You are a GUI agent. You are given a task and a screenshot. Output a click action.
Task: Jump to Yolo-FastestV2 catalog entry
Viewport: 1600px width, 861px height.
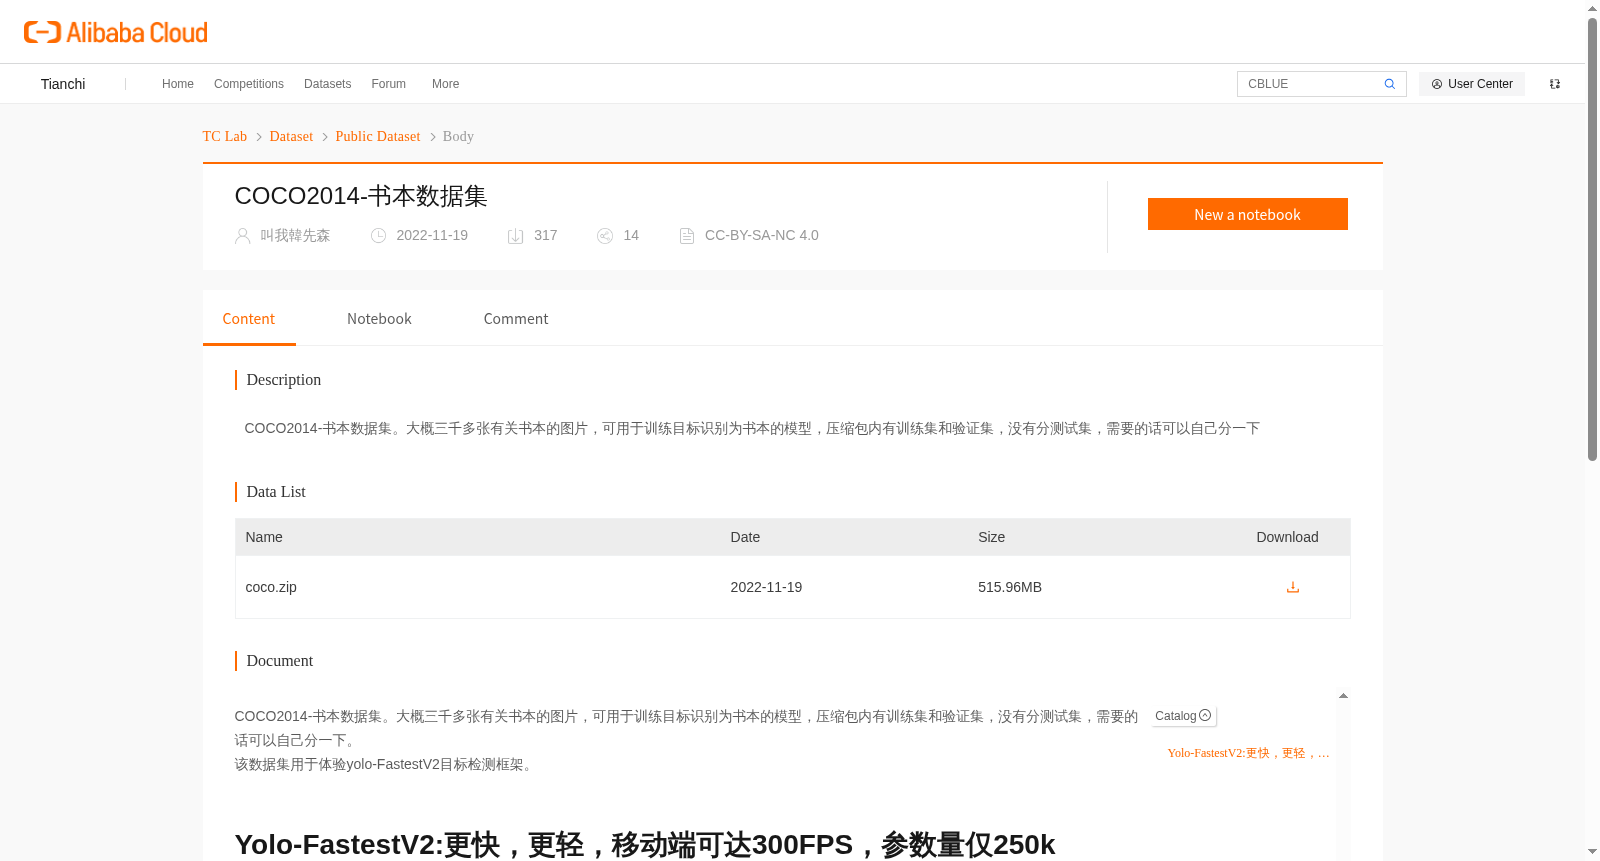point(1248,753)
